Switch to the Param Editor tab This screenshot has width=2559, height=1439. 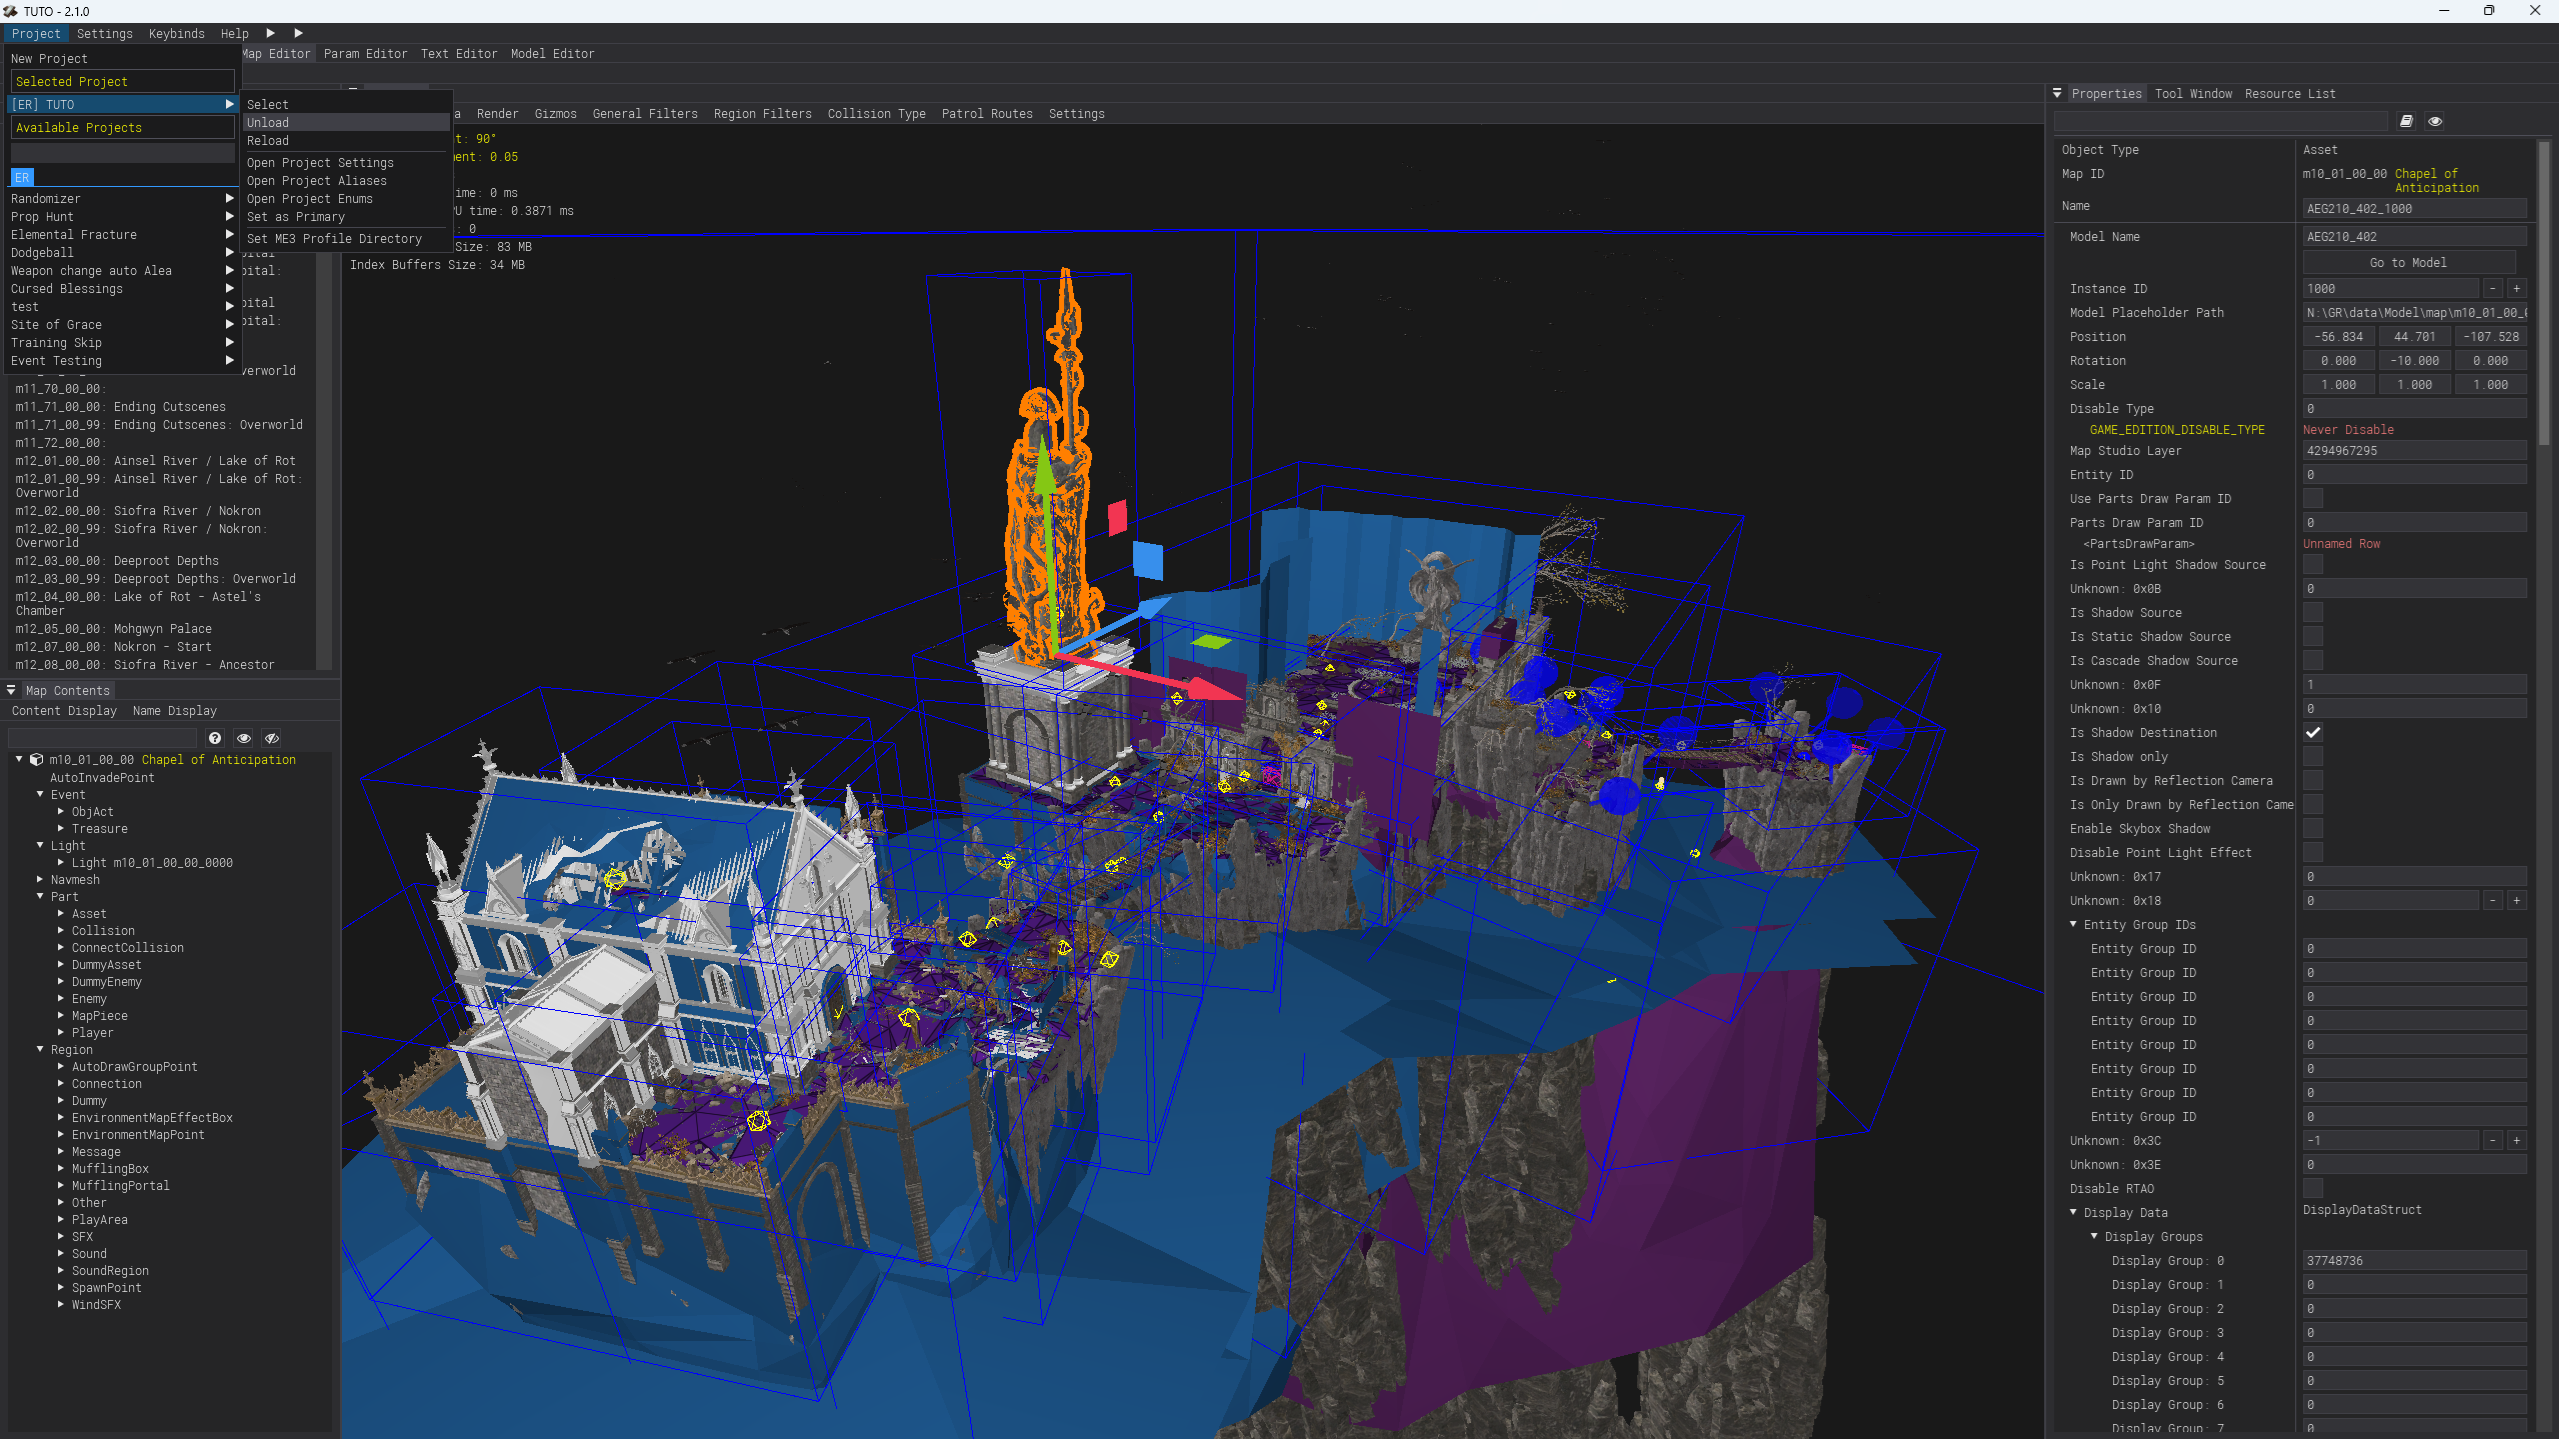[x=365, y=54]
